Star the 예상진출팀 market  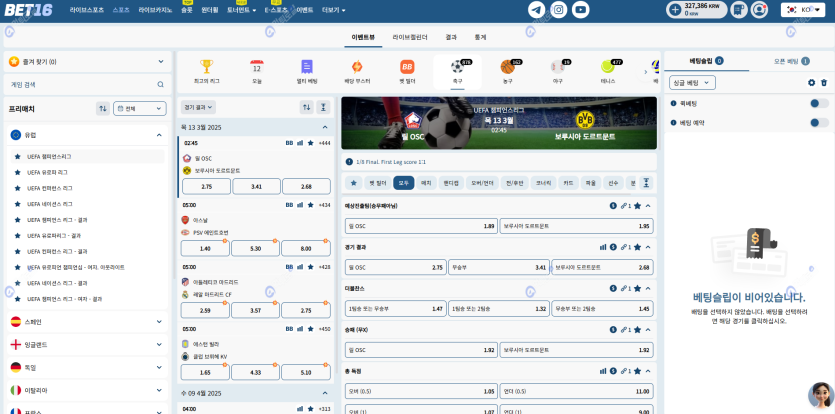637,206
